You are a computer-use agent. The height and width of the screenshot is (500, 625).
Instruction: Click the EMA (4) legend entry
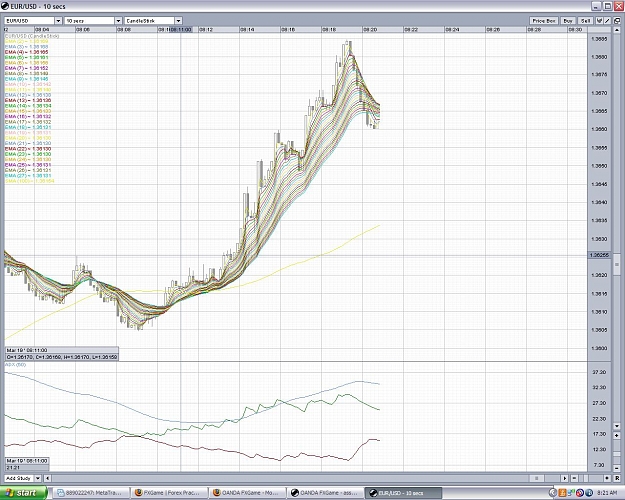tap(27, 52)
